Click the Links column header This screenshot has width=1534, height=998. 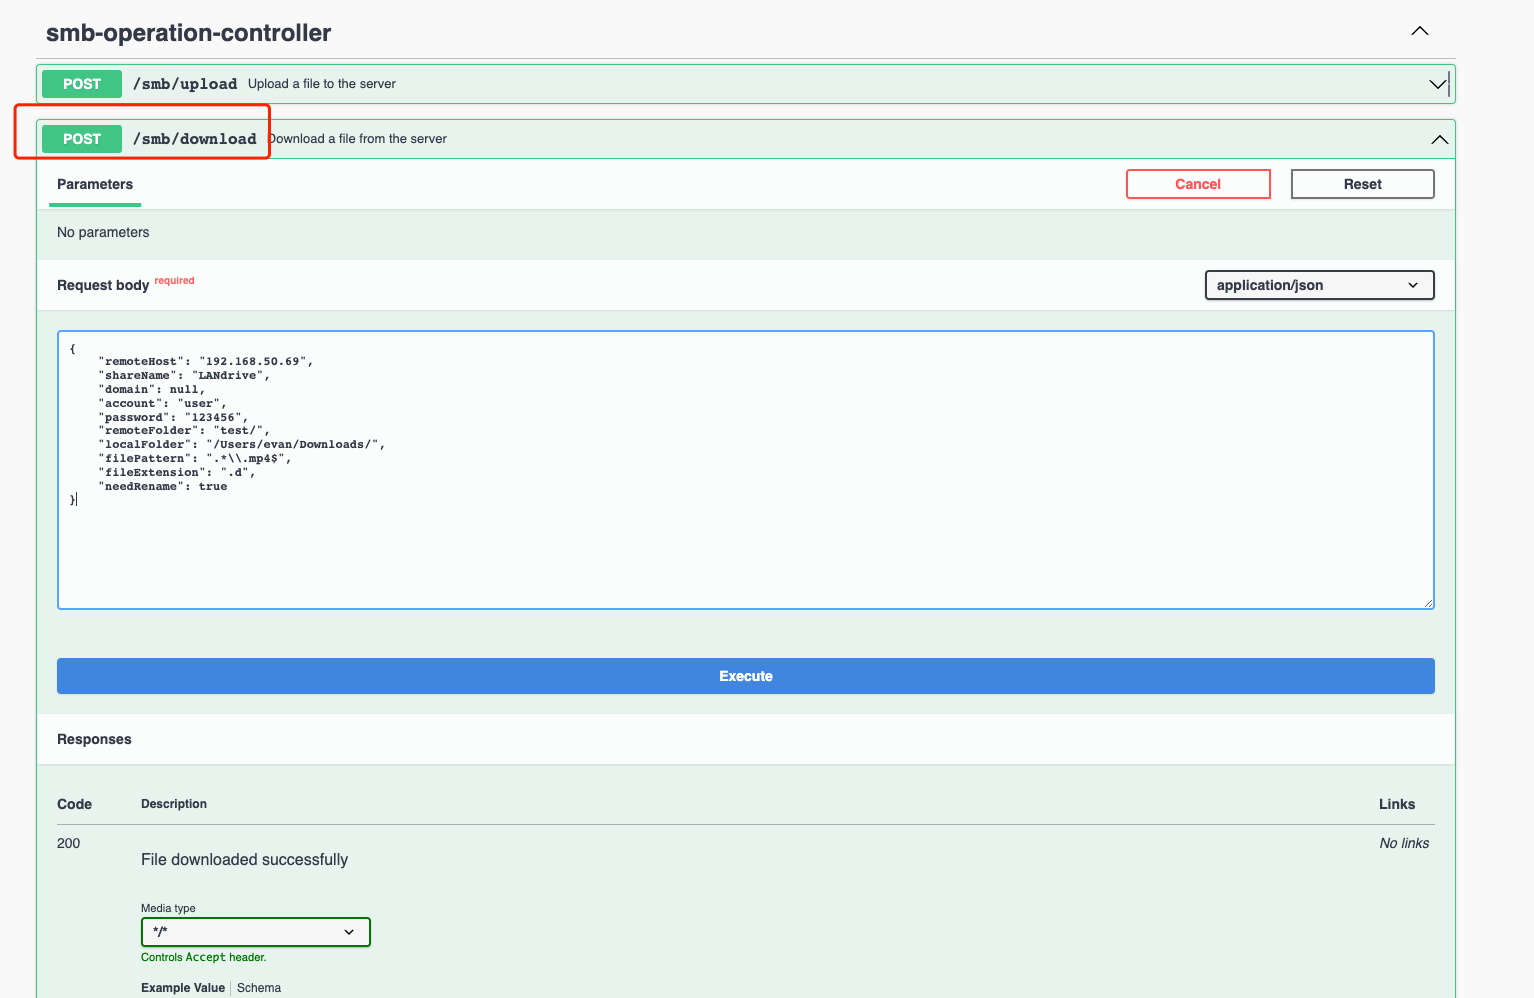[x=1397, y=804]
